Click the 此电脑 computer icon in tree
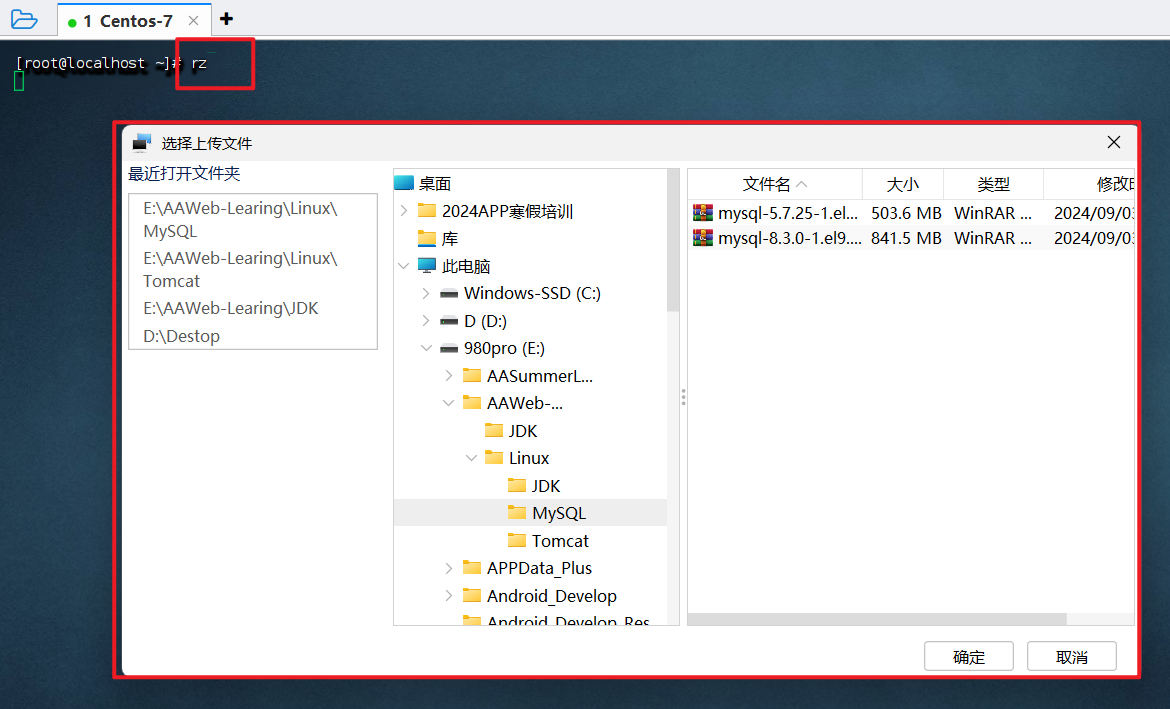 pyautogui.click(x=427, y=266)
